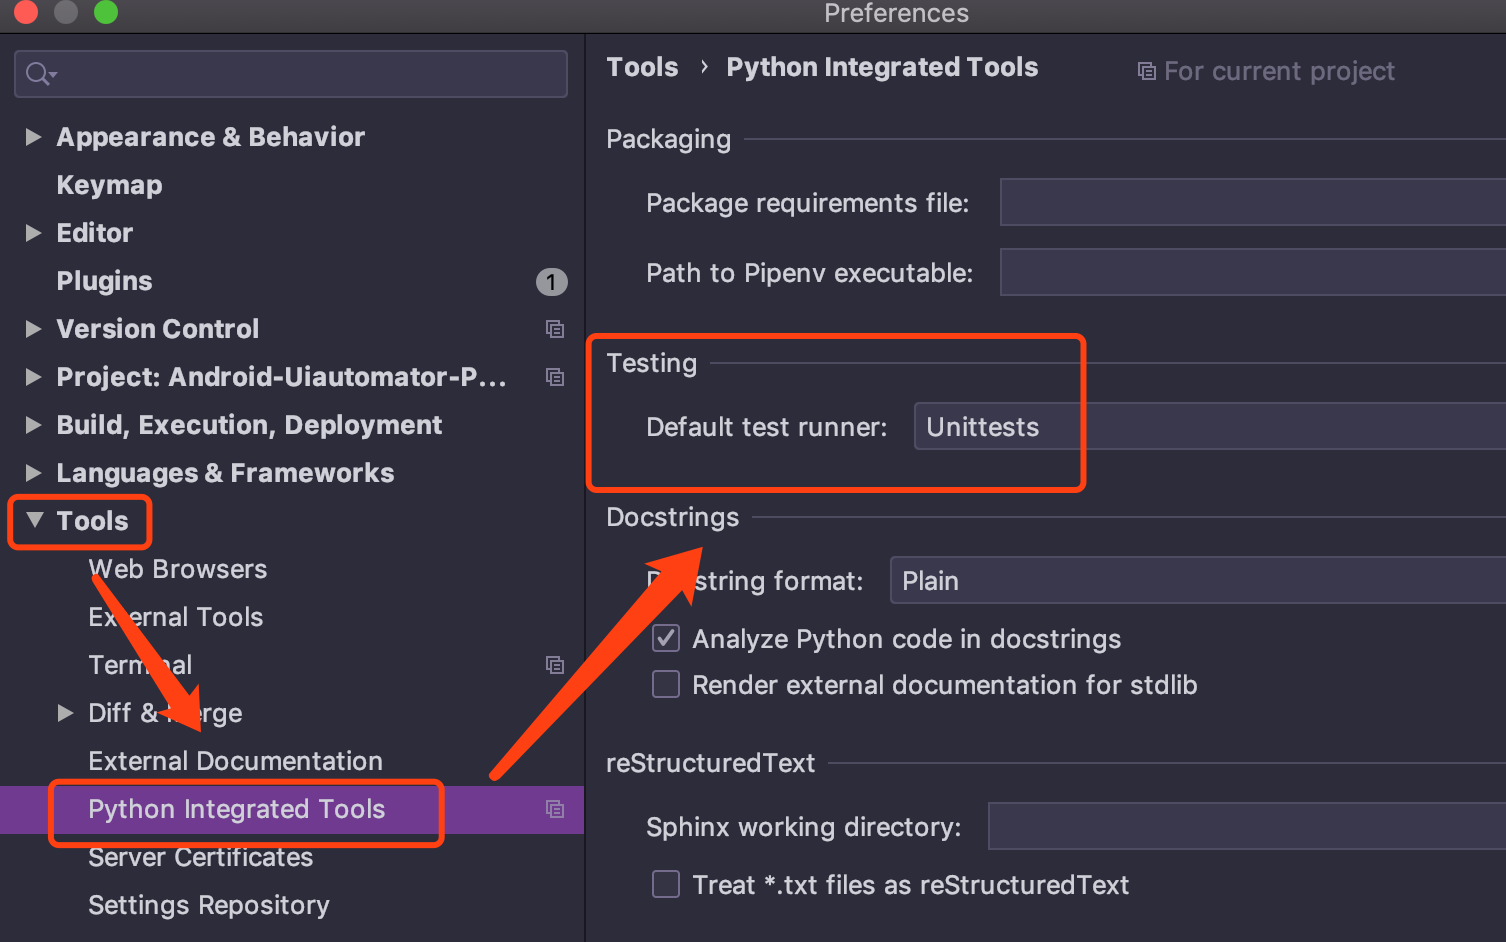Click the For current project icon
This screenshot has height=942, width=1506.
pos(1147,72)
